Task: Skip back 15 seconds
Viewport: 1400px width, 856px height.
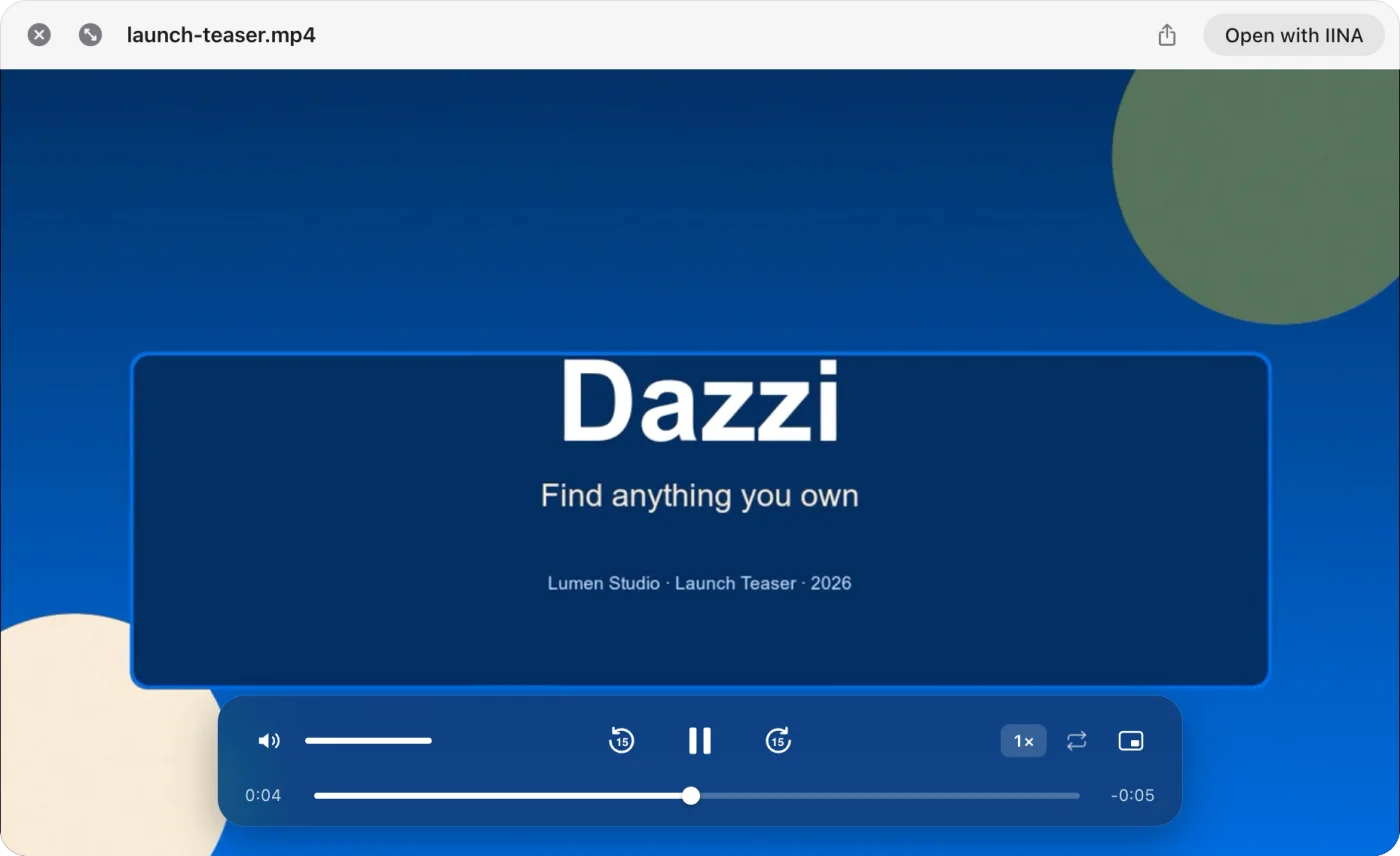Action: 622,741
